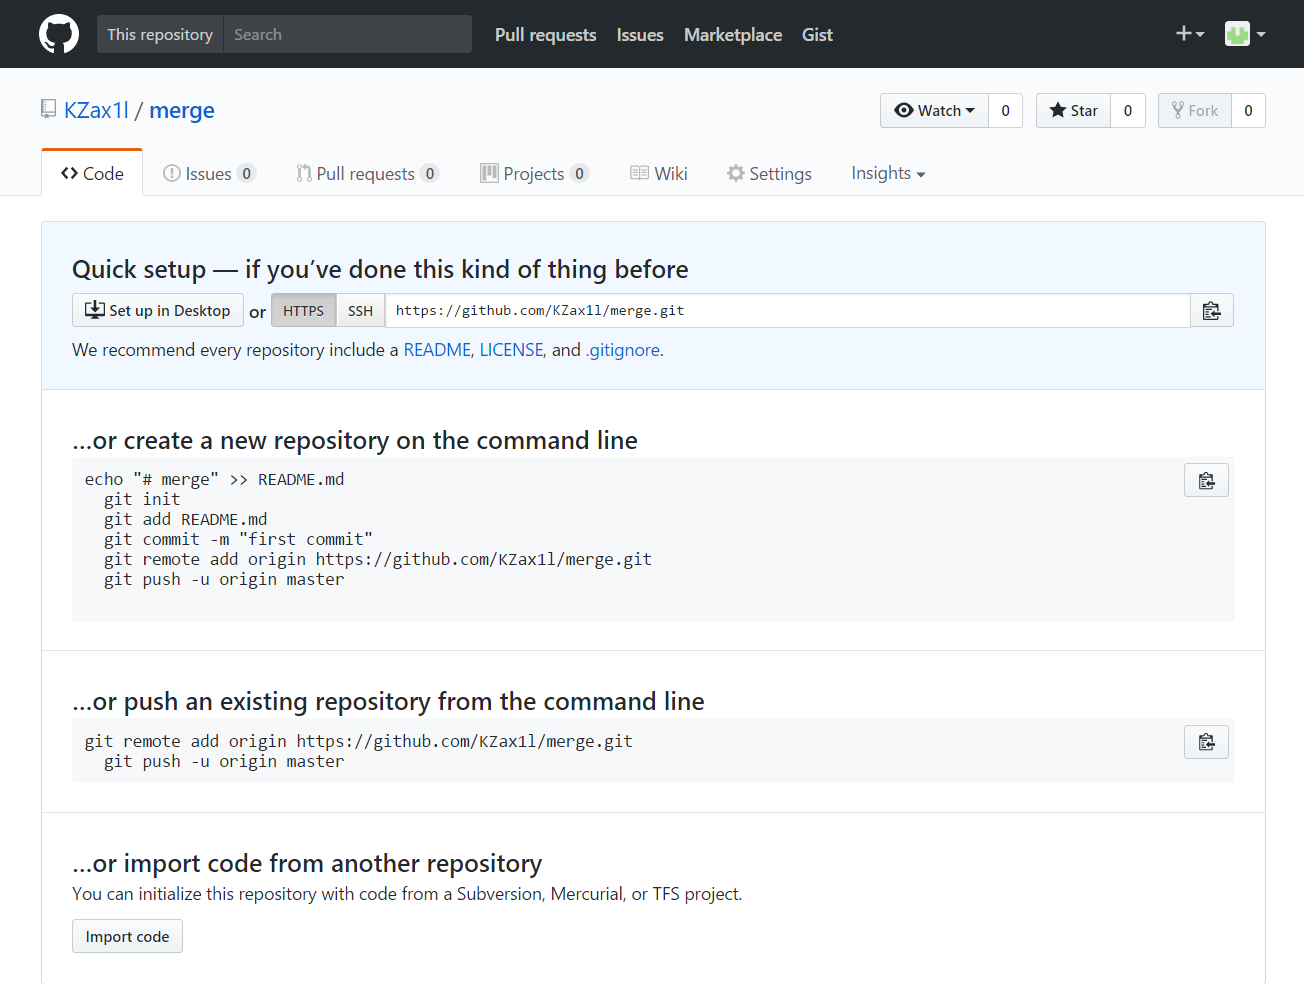1304x984 pixels.
Task: Click the Import code button
Action: [127, 936]
